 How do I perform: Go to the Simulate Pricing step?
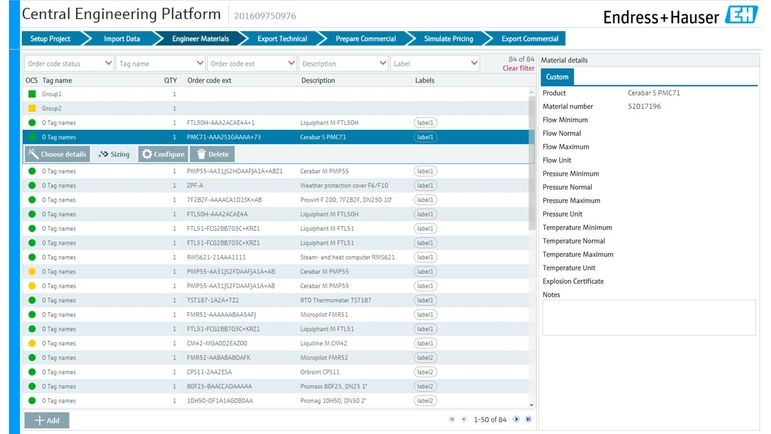coord(448,39)
